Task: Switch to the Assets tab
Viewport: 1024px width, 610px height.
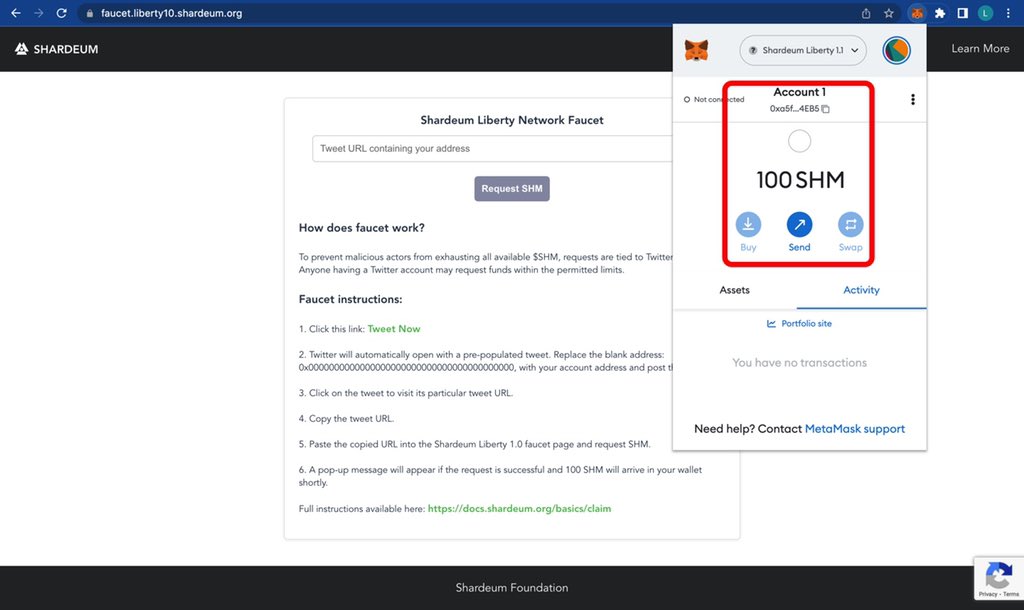Action: point(735,290)
